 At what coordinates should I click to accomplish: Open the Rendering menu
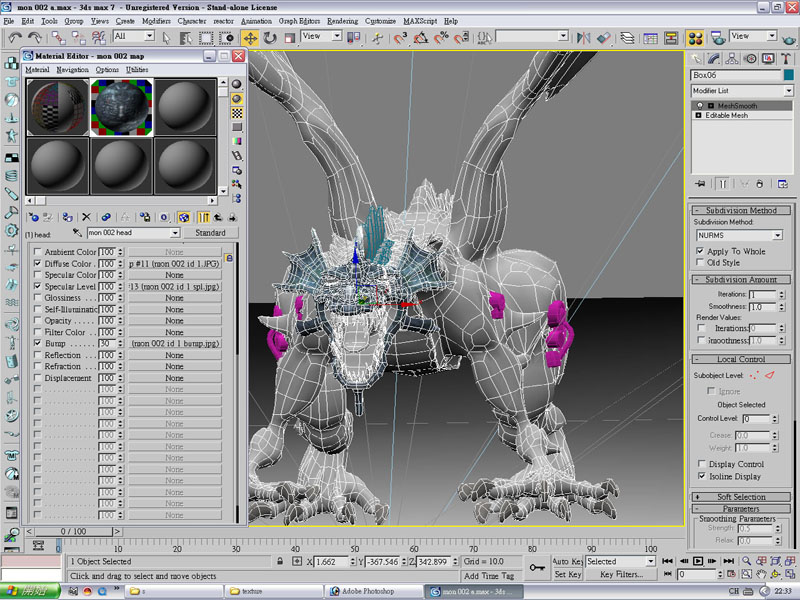point(342,21)
